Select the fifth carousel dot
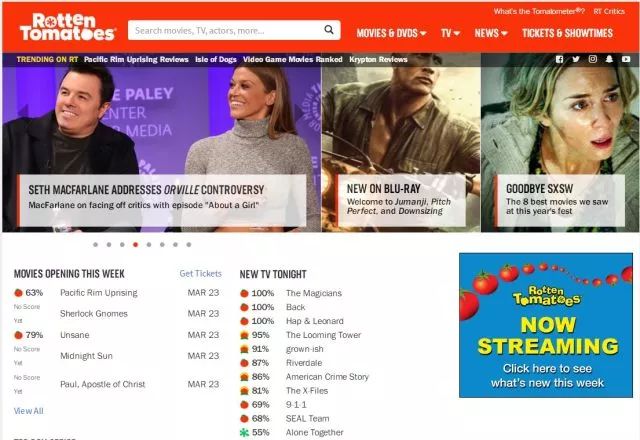 click(149, 244)
